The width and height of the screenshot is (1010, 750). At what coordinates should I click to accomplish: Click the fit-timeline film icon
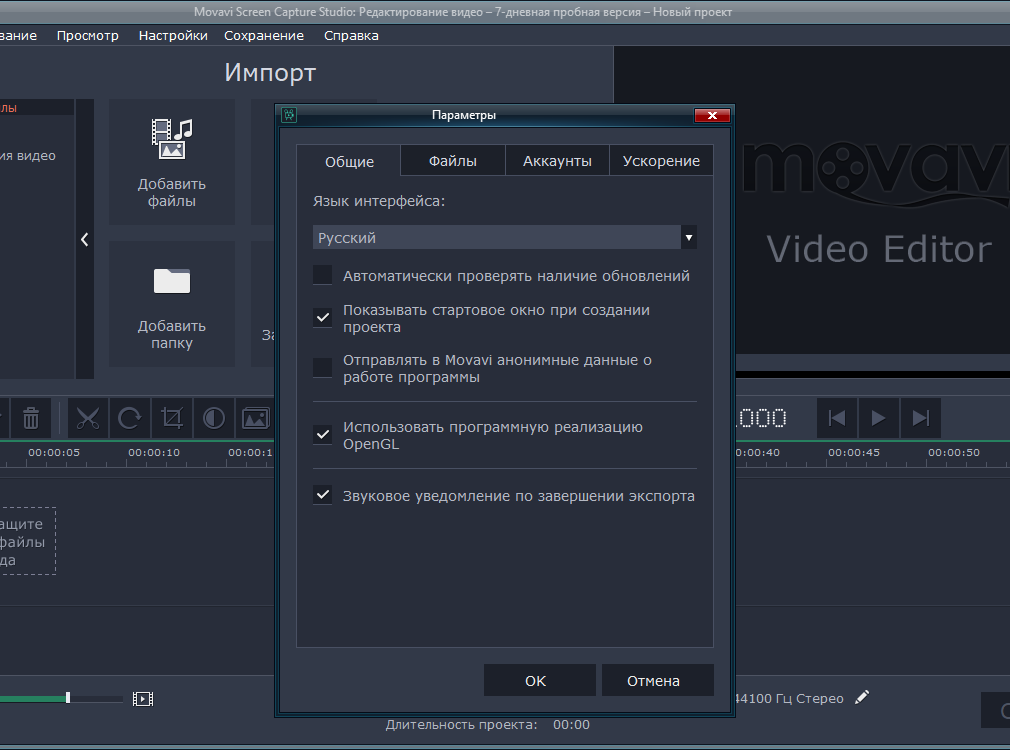143,698
